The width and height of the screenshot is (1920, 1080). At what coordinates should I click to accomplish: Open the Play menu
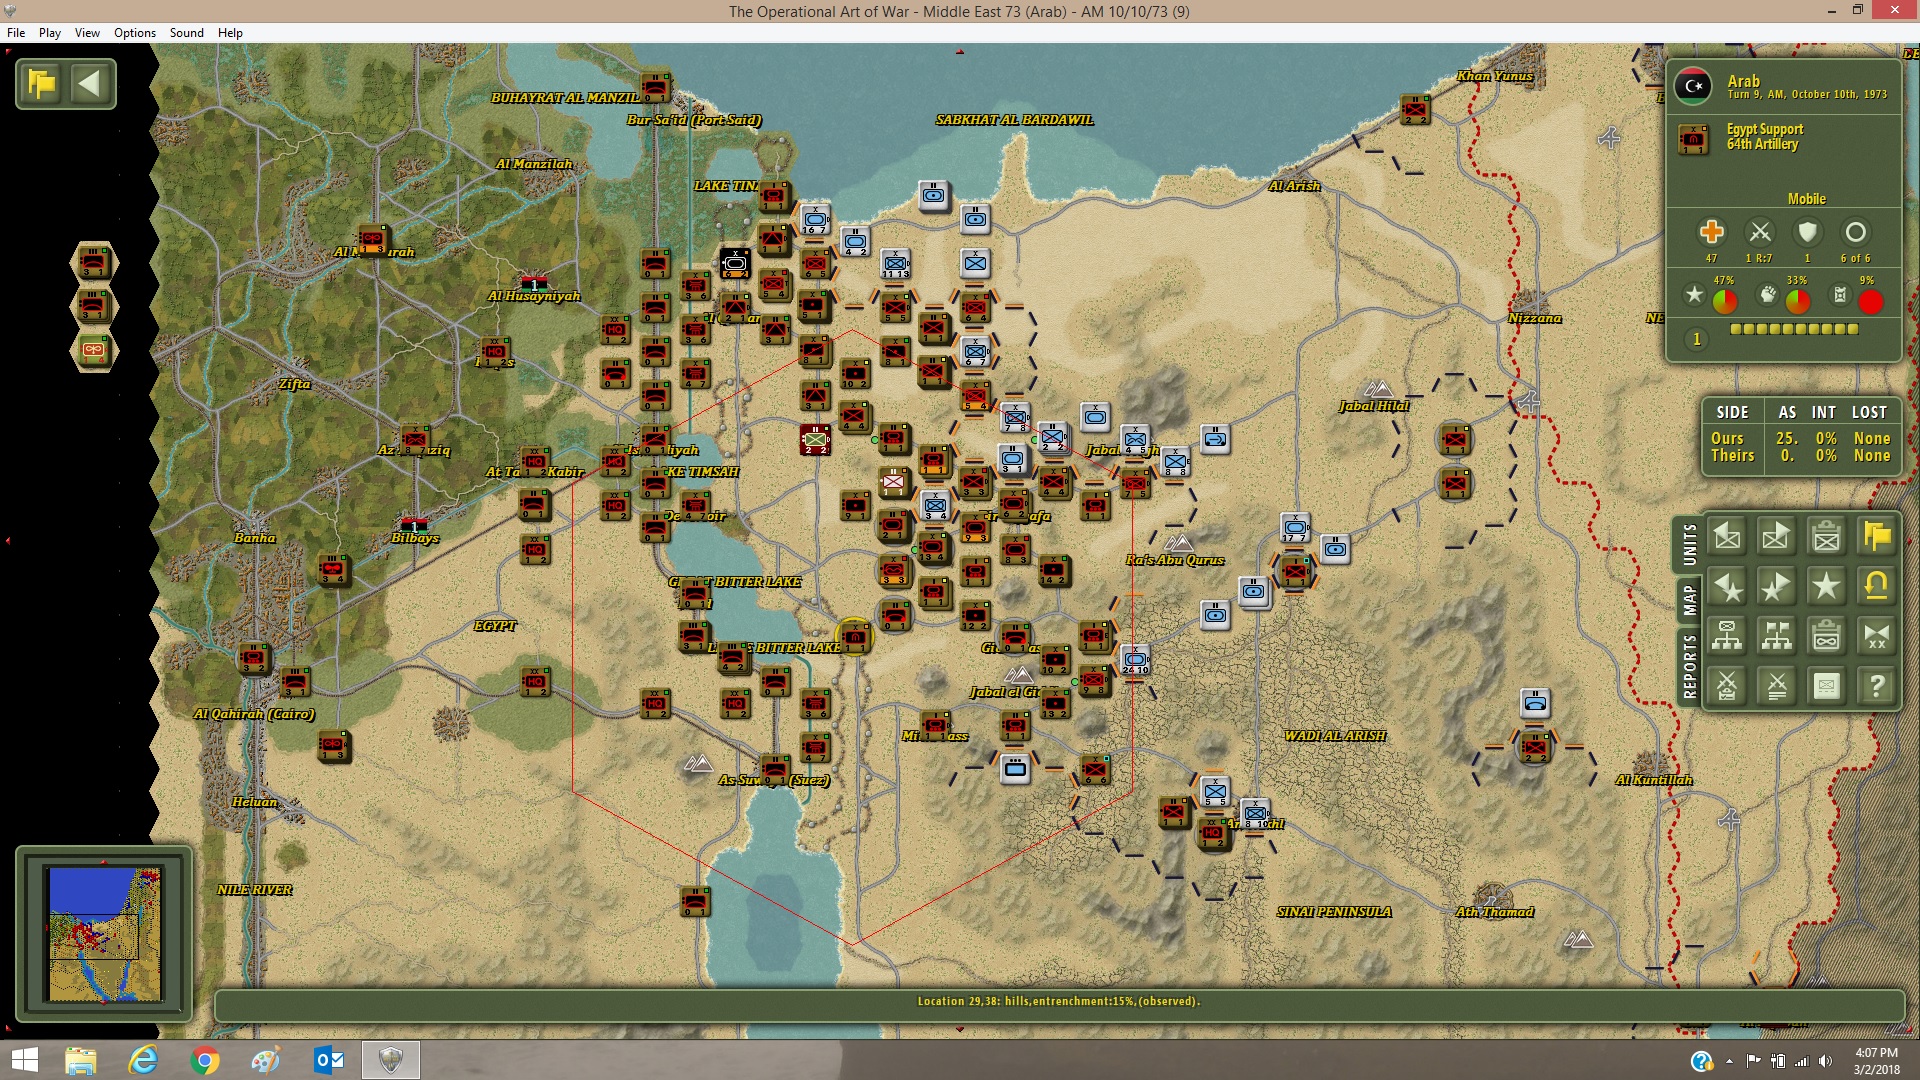(50, 32)
